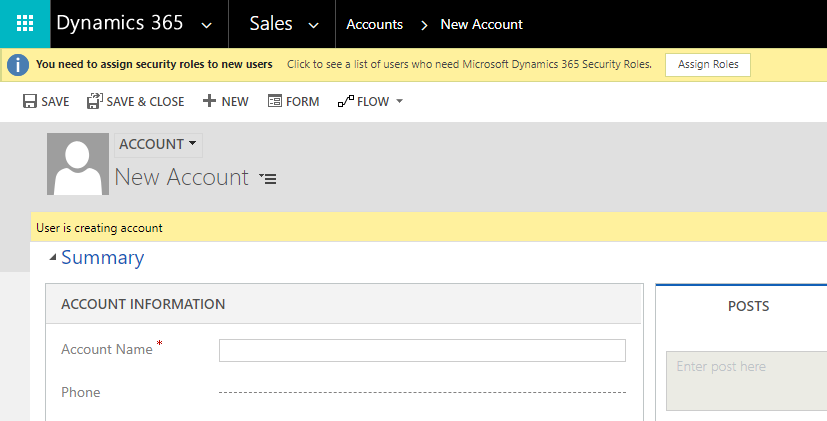The height and width of the screenshot is (421, 827).
Task: Click the SAVE command label
Action: pos(55,102)
